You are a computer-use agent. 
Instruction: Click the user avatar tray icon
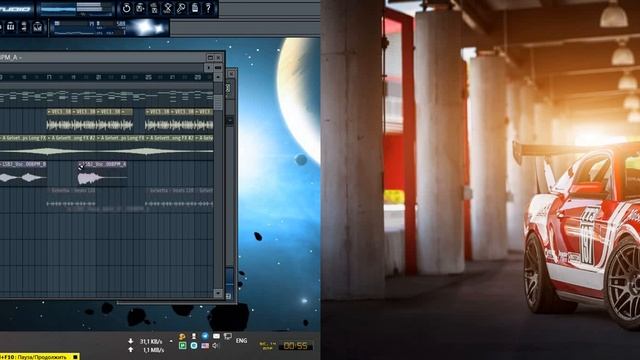[194, 336]
